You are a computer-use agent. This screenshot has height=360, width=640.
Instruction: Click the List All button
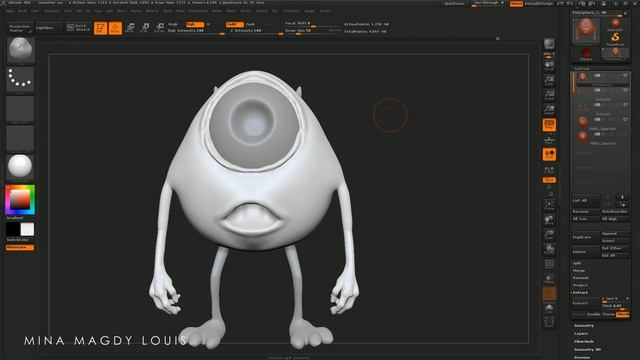(x=585, y=200)
